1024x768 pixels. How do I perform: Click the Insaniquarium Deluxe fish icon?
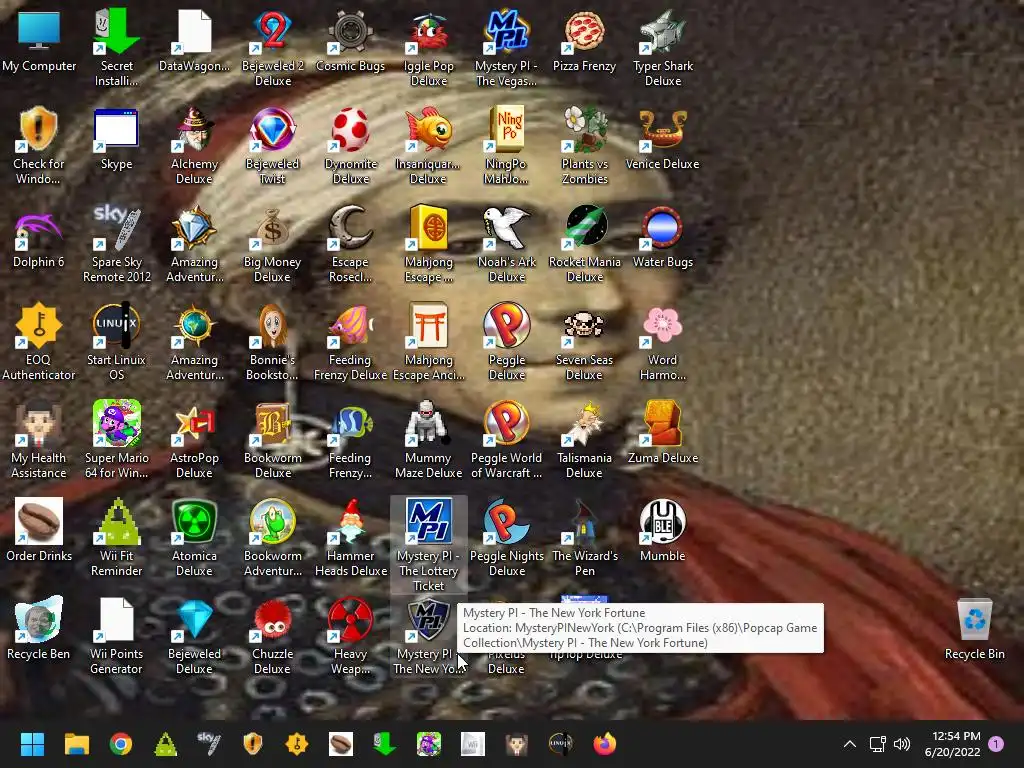click(428, 145)
